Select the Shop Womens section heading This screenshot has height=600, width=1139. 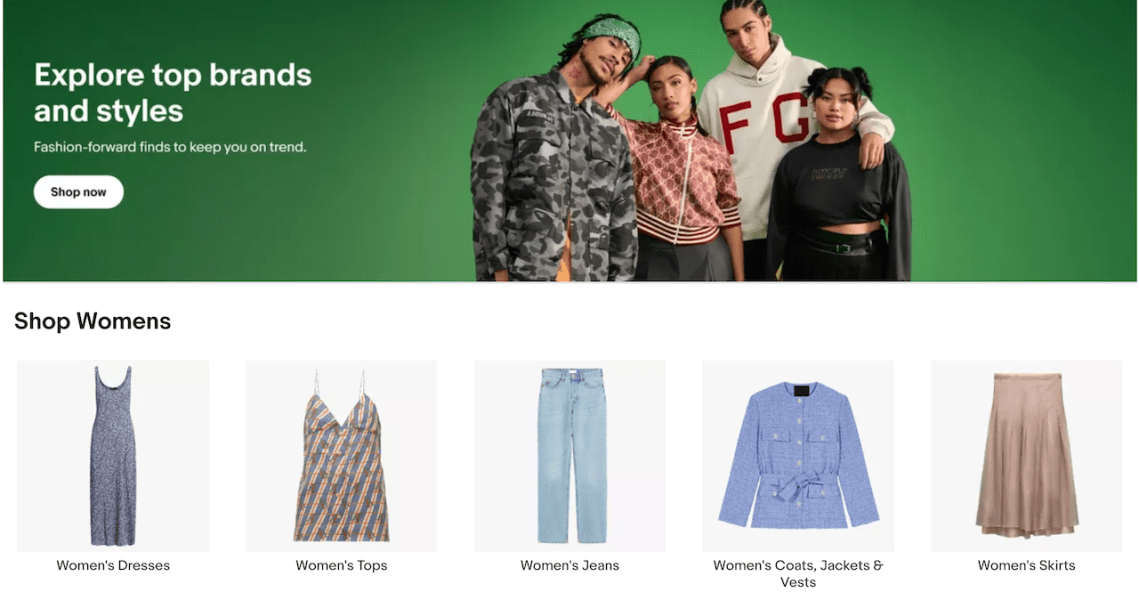coord(92,321)
